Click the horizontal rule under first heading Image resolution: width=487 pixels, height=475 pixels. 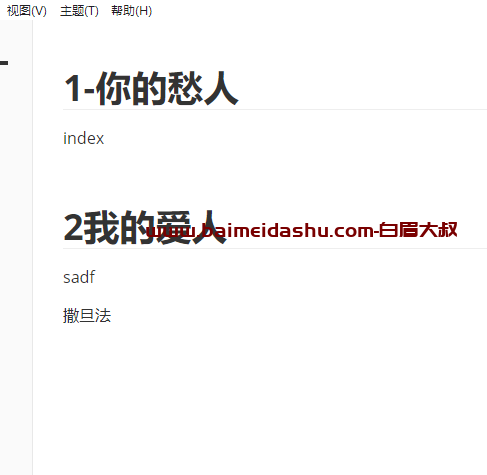[x=275, y=109]
